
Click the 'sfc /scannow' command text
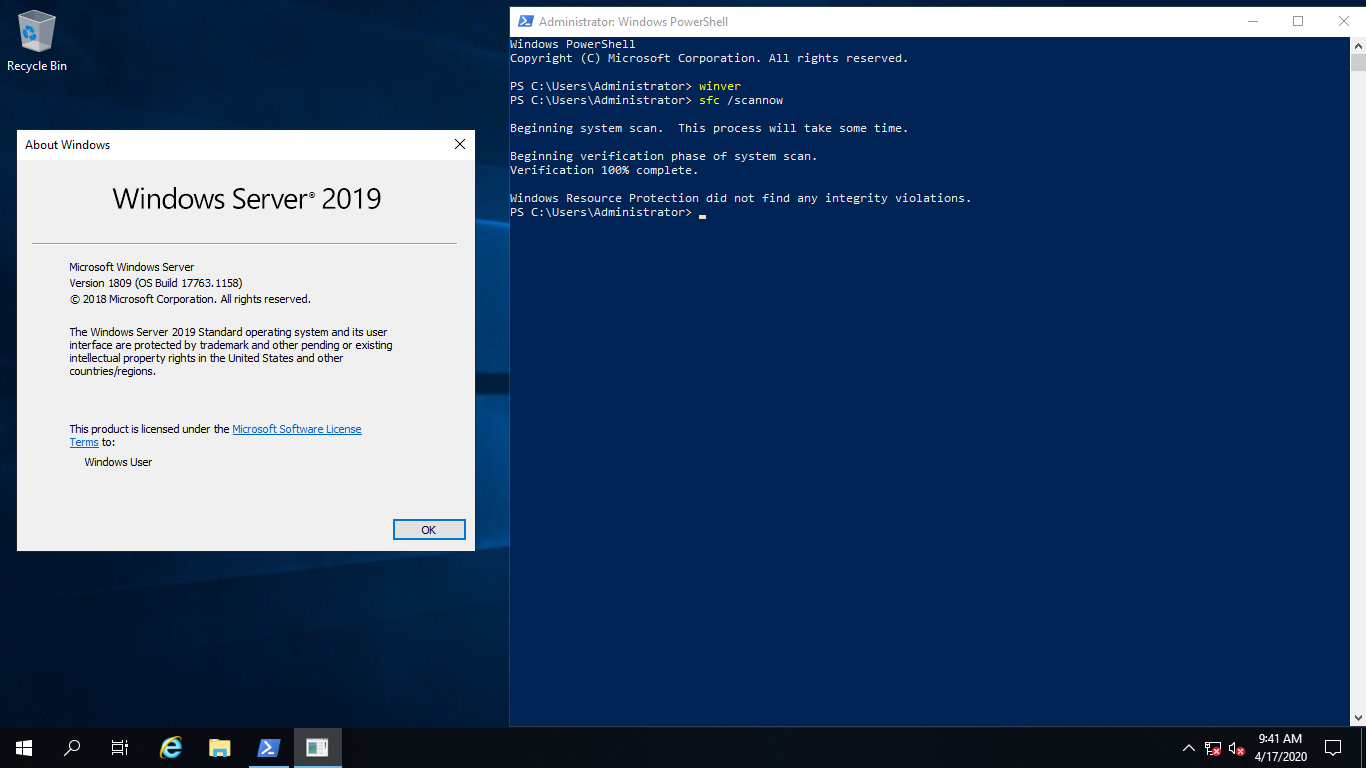click(741, 100)
